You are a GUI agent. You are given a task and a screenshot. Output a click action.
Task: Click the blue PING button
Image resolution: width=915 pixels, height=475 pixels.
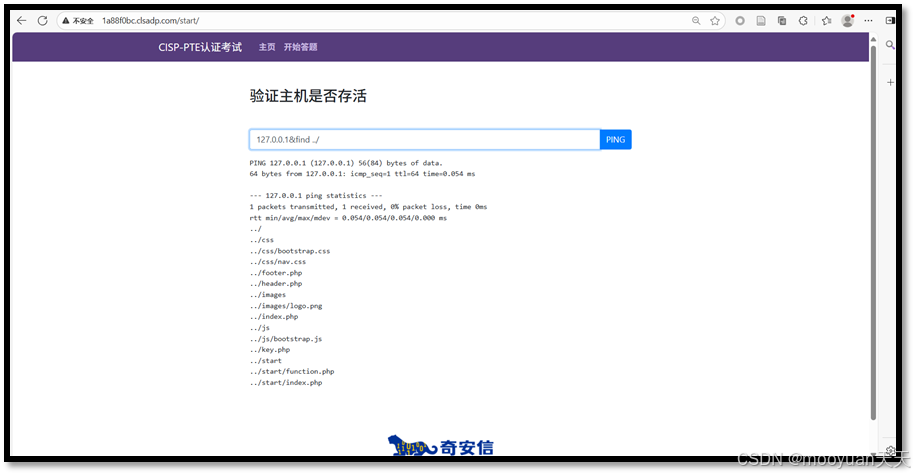point(616,139)
